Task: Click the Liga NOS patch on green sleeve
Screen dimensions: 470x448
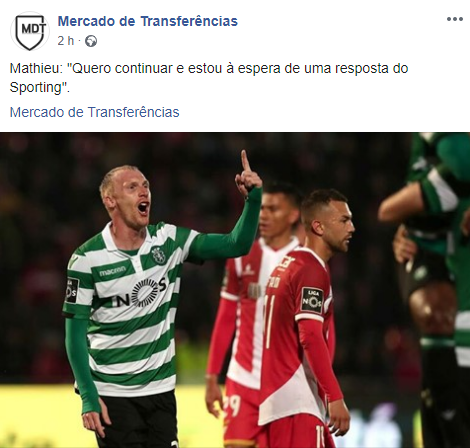Action: pos(72,290)
